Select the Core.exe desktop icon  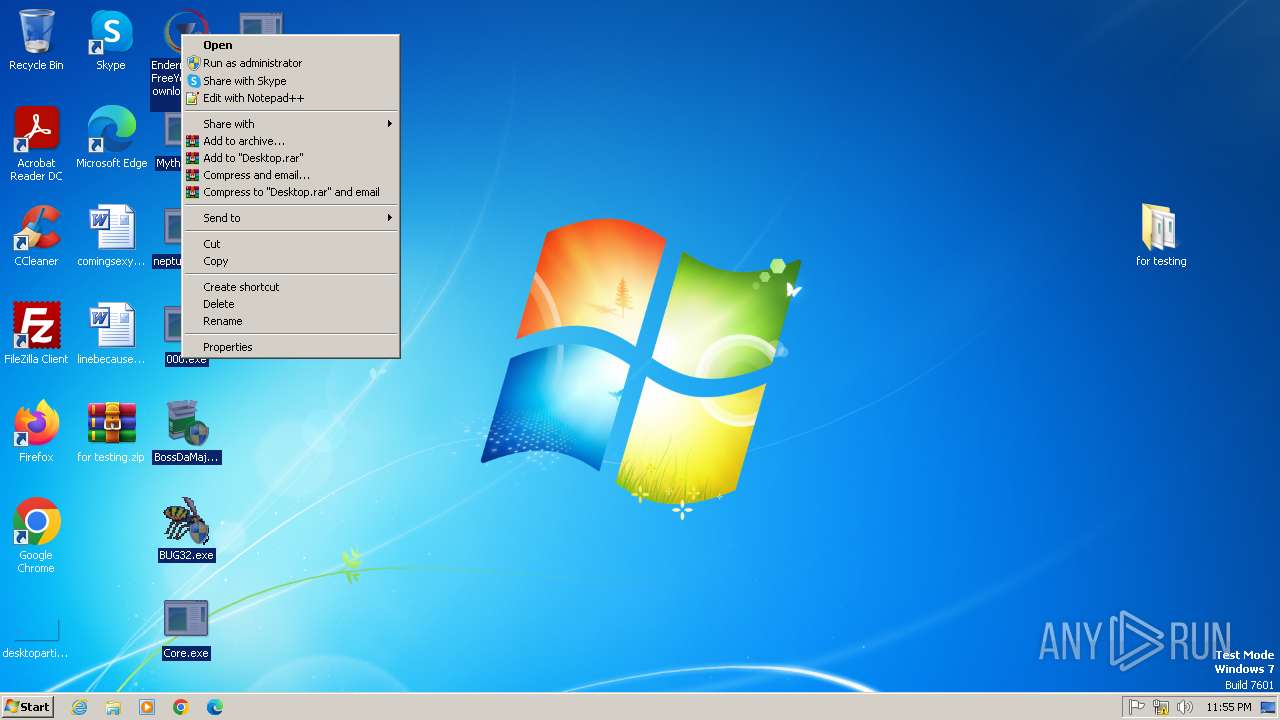186,628
